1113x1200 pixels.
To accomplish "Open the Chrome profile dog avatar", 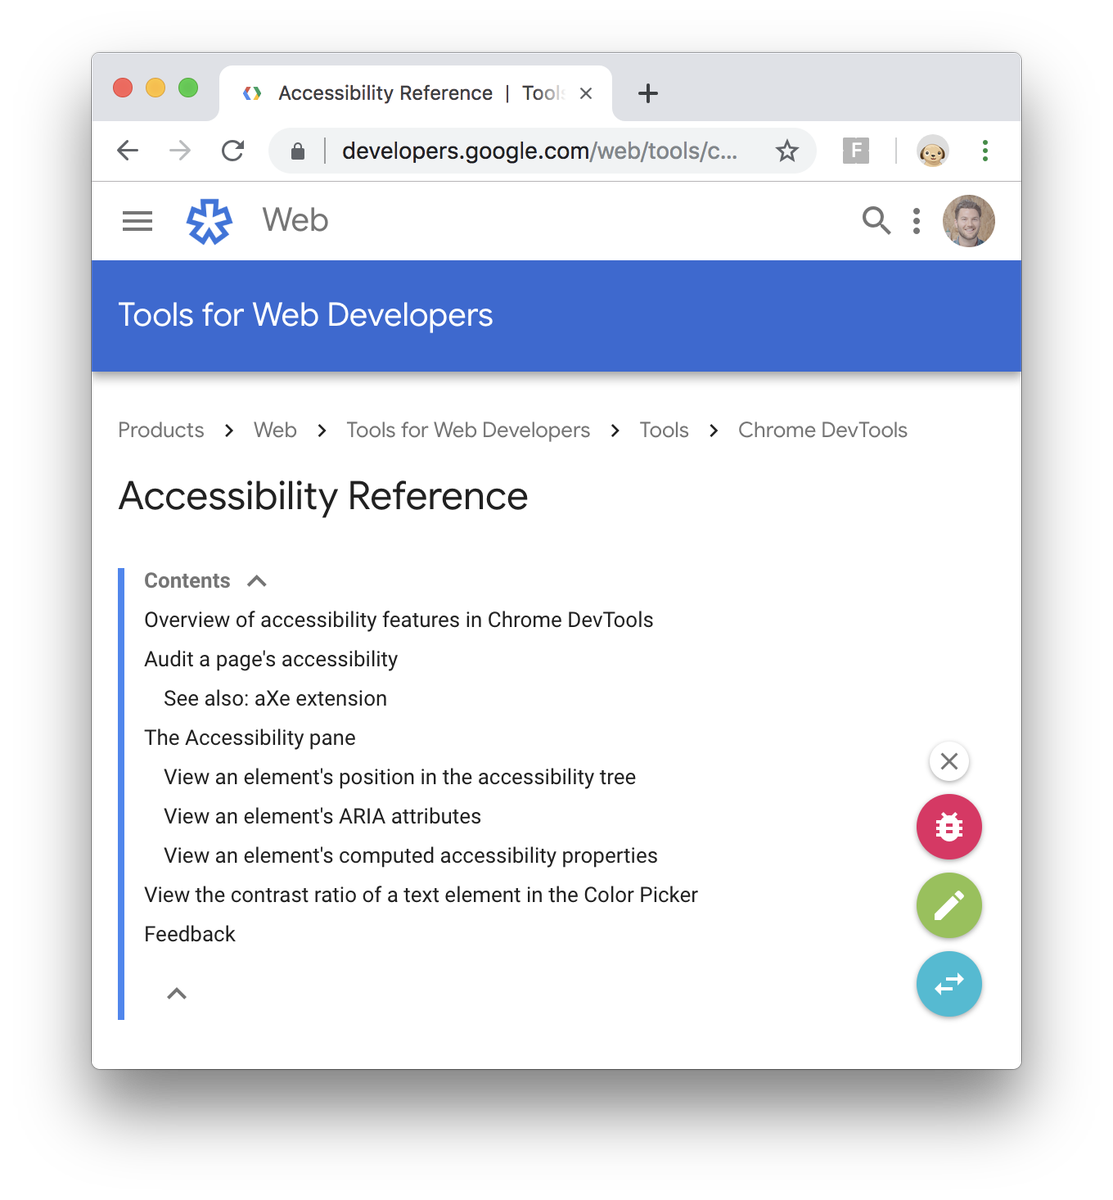I will pyautogui.click(x=932, y=151).
